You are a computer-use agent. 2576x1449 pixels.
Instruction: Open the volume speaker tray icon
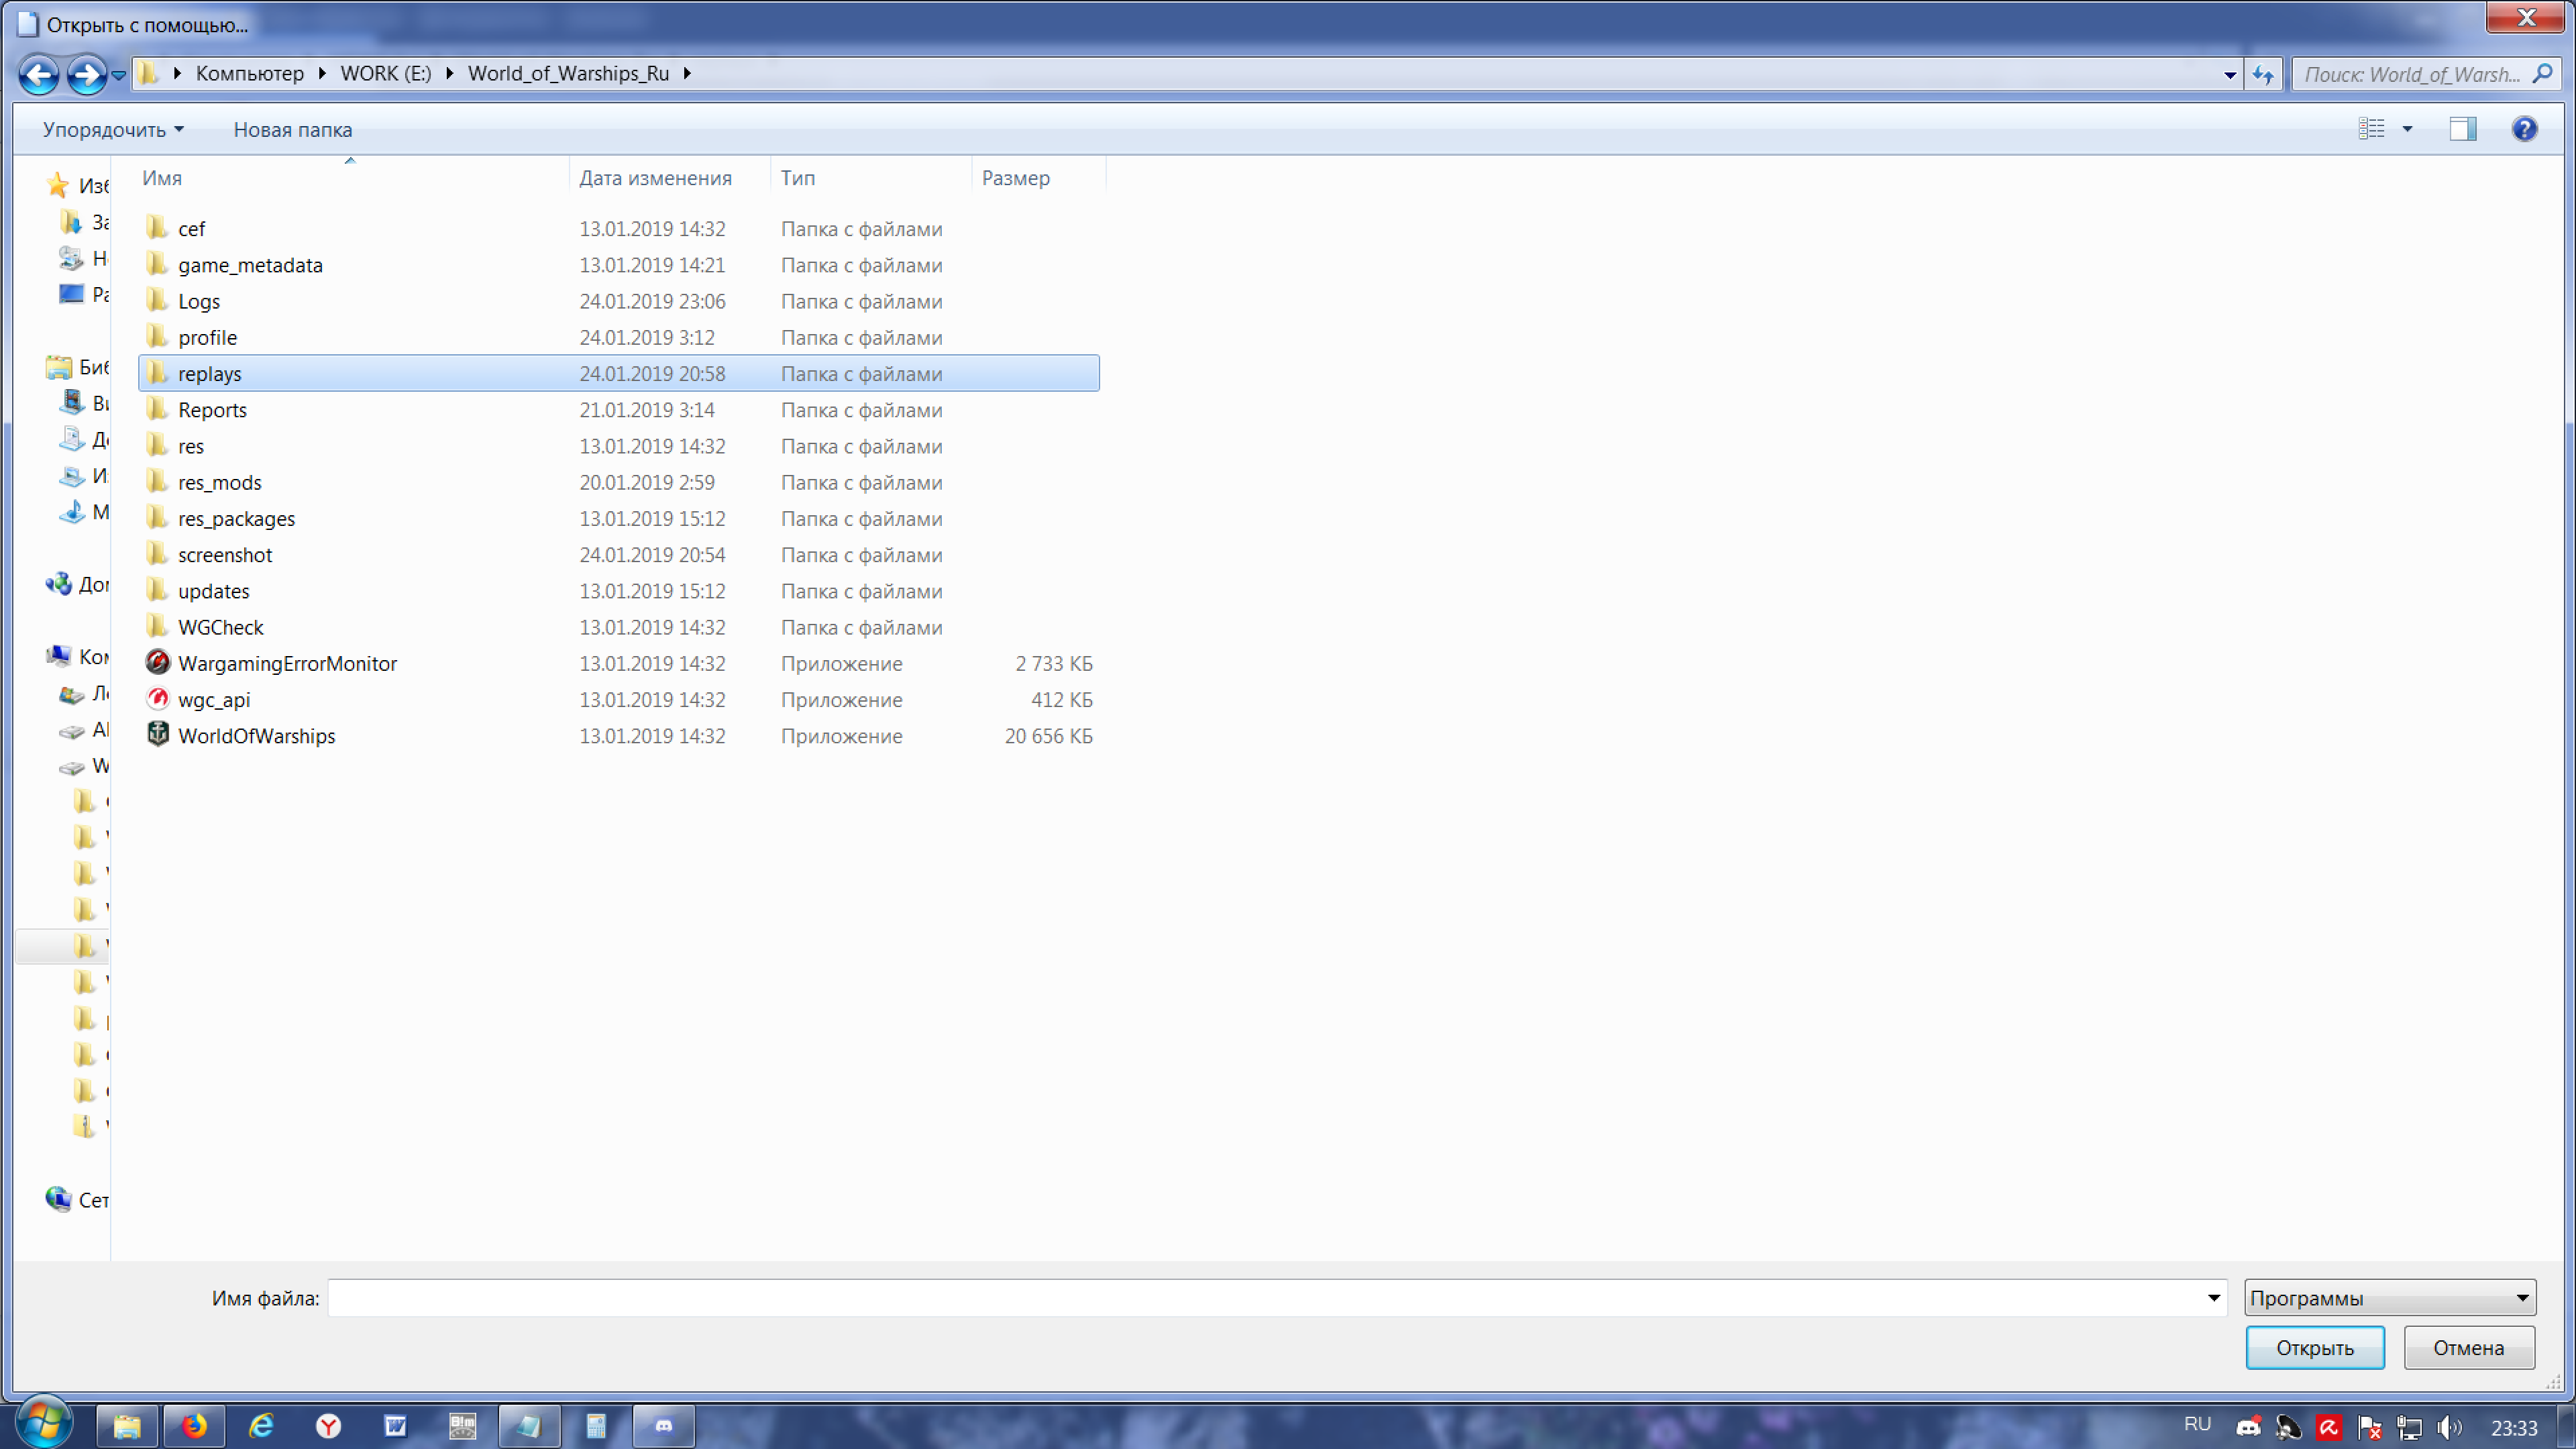coord(2449,1427)
